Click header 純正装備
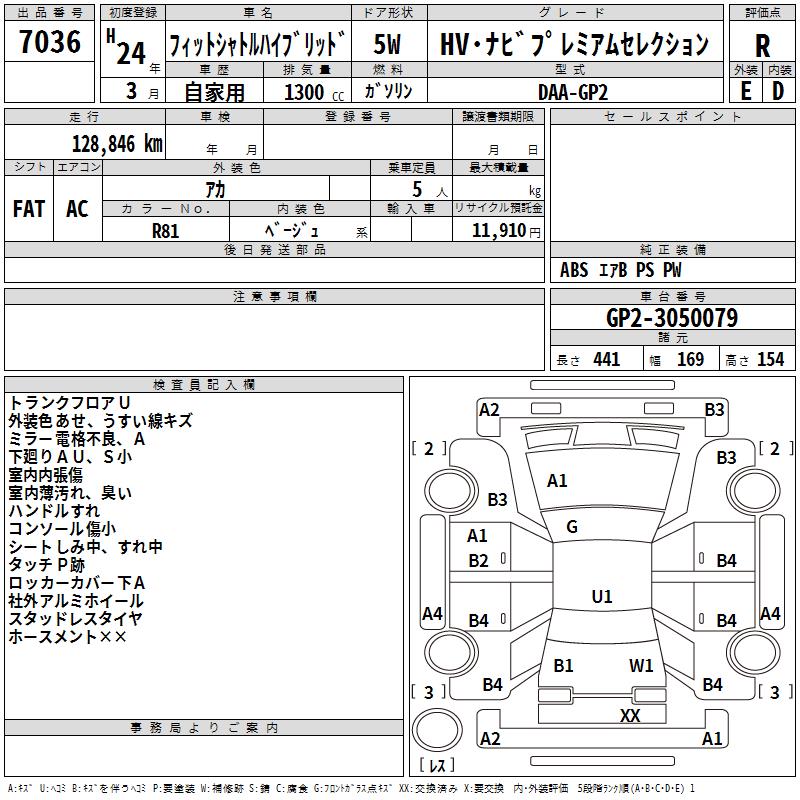 pyautogui.click(x=672, y=250)
